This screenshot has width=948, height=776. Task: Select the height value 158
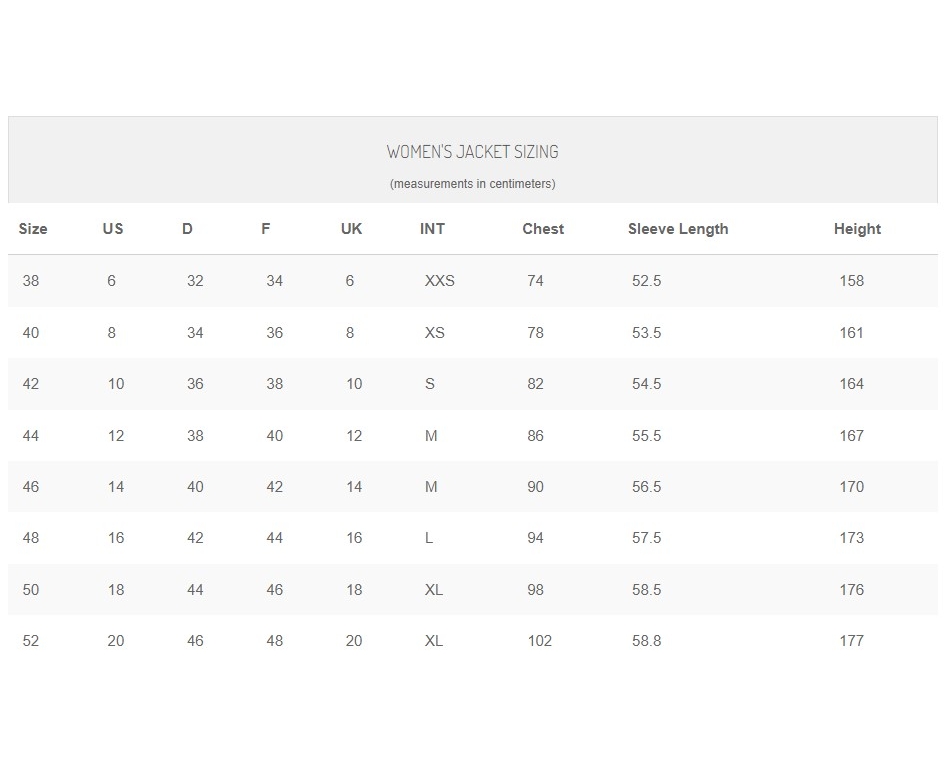pos(851,281)
